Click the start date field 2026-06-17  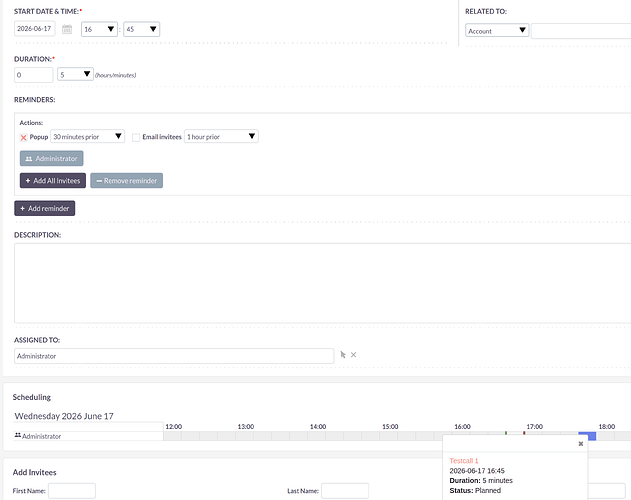[35, 29]
